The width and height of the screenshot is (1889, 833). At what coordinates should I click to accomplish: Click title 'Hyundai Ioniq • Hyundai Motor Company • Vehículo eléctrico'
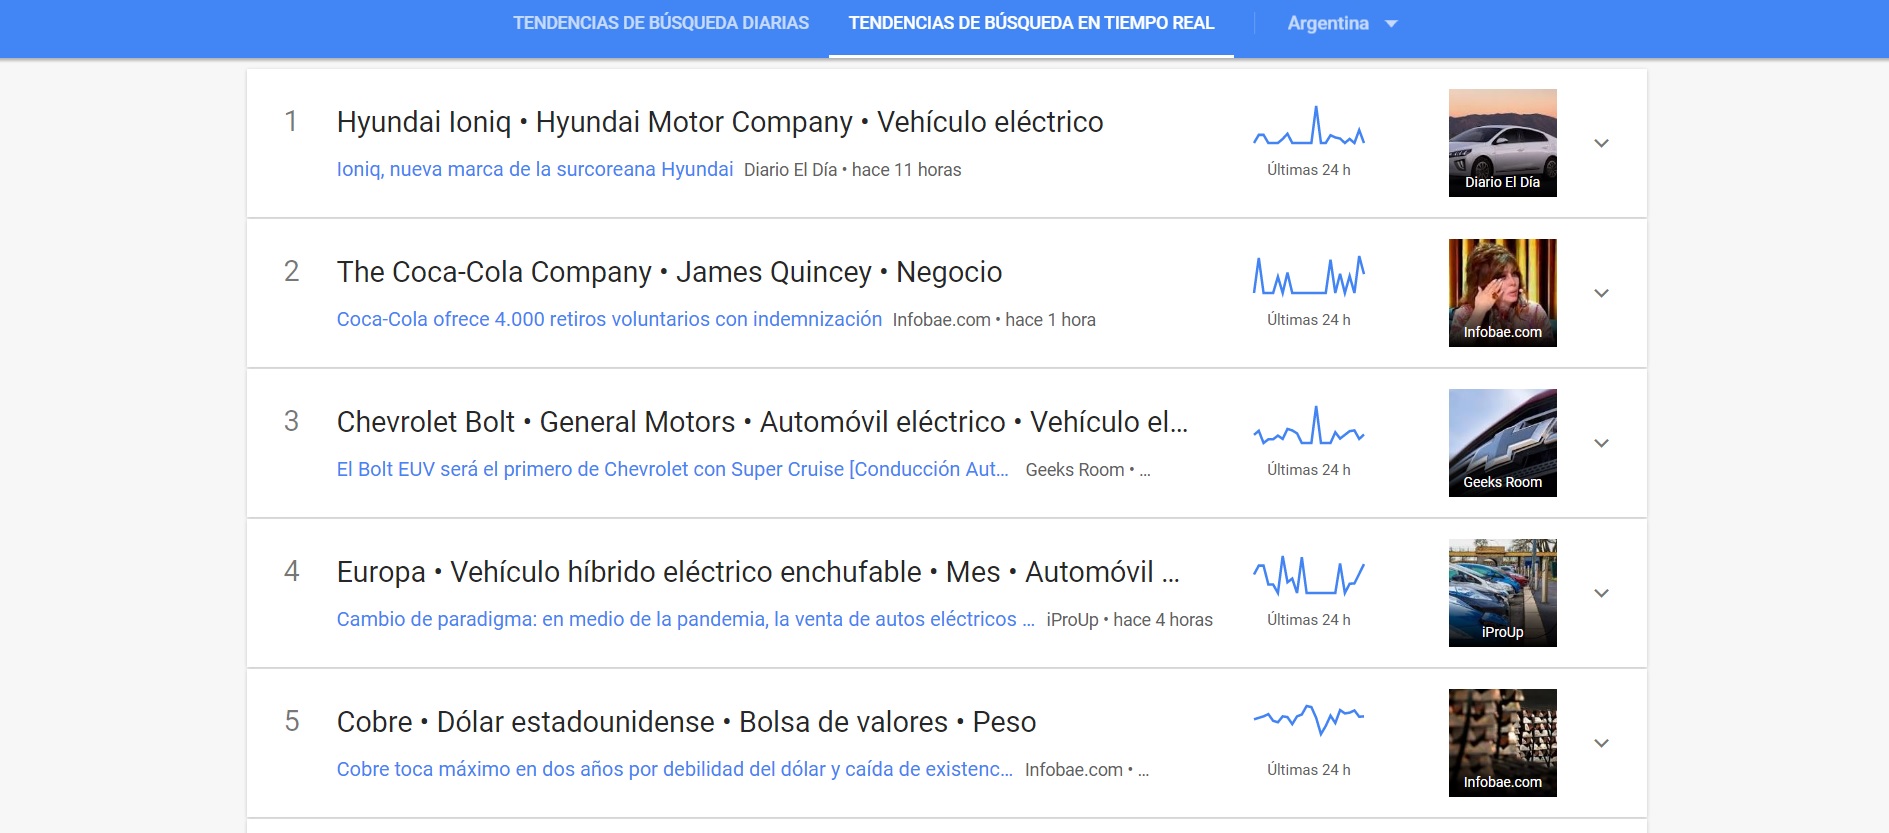tap(720, 122)
